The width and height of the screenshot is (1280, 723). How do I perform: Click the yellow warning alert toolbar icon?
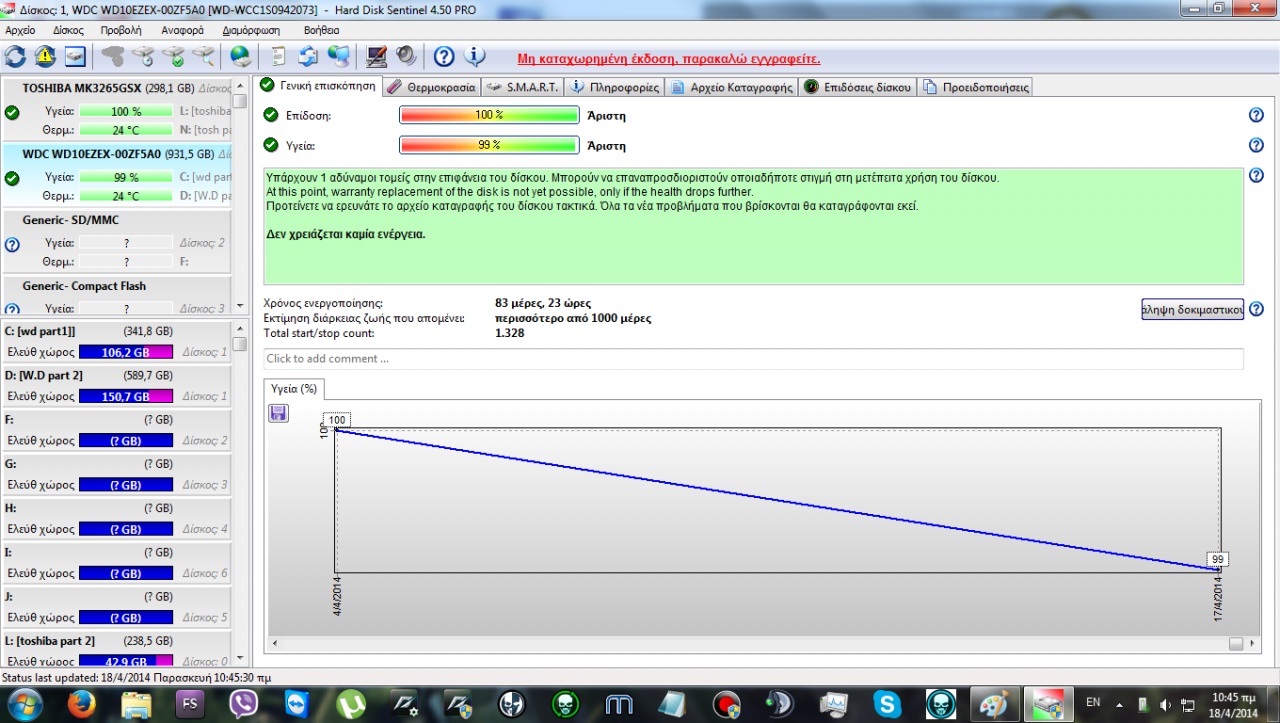(45, 56)
